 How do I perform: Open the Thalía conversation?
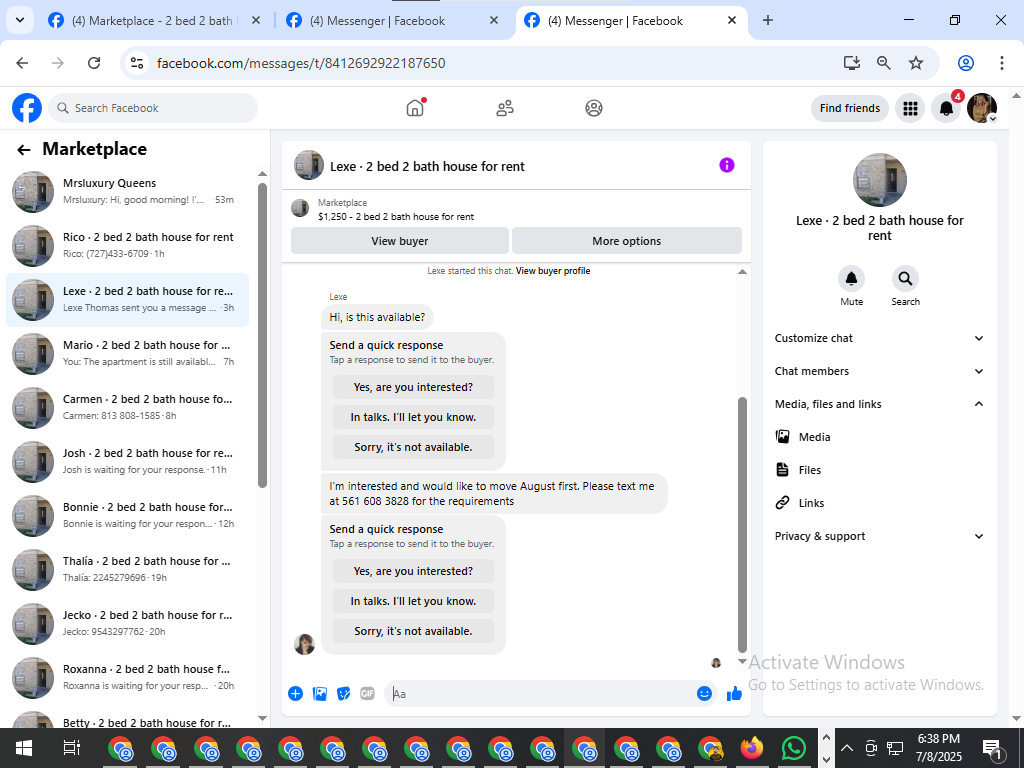127,569
